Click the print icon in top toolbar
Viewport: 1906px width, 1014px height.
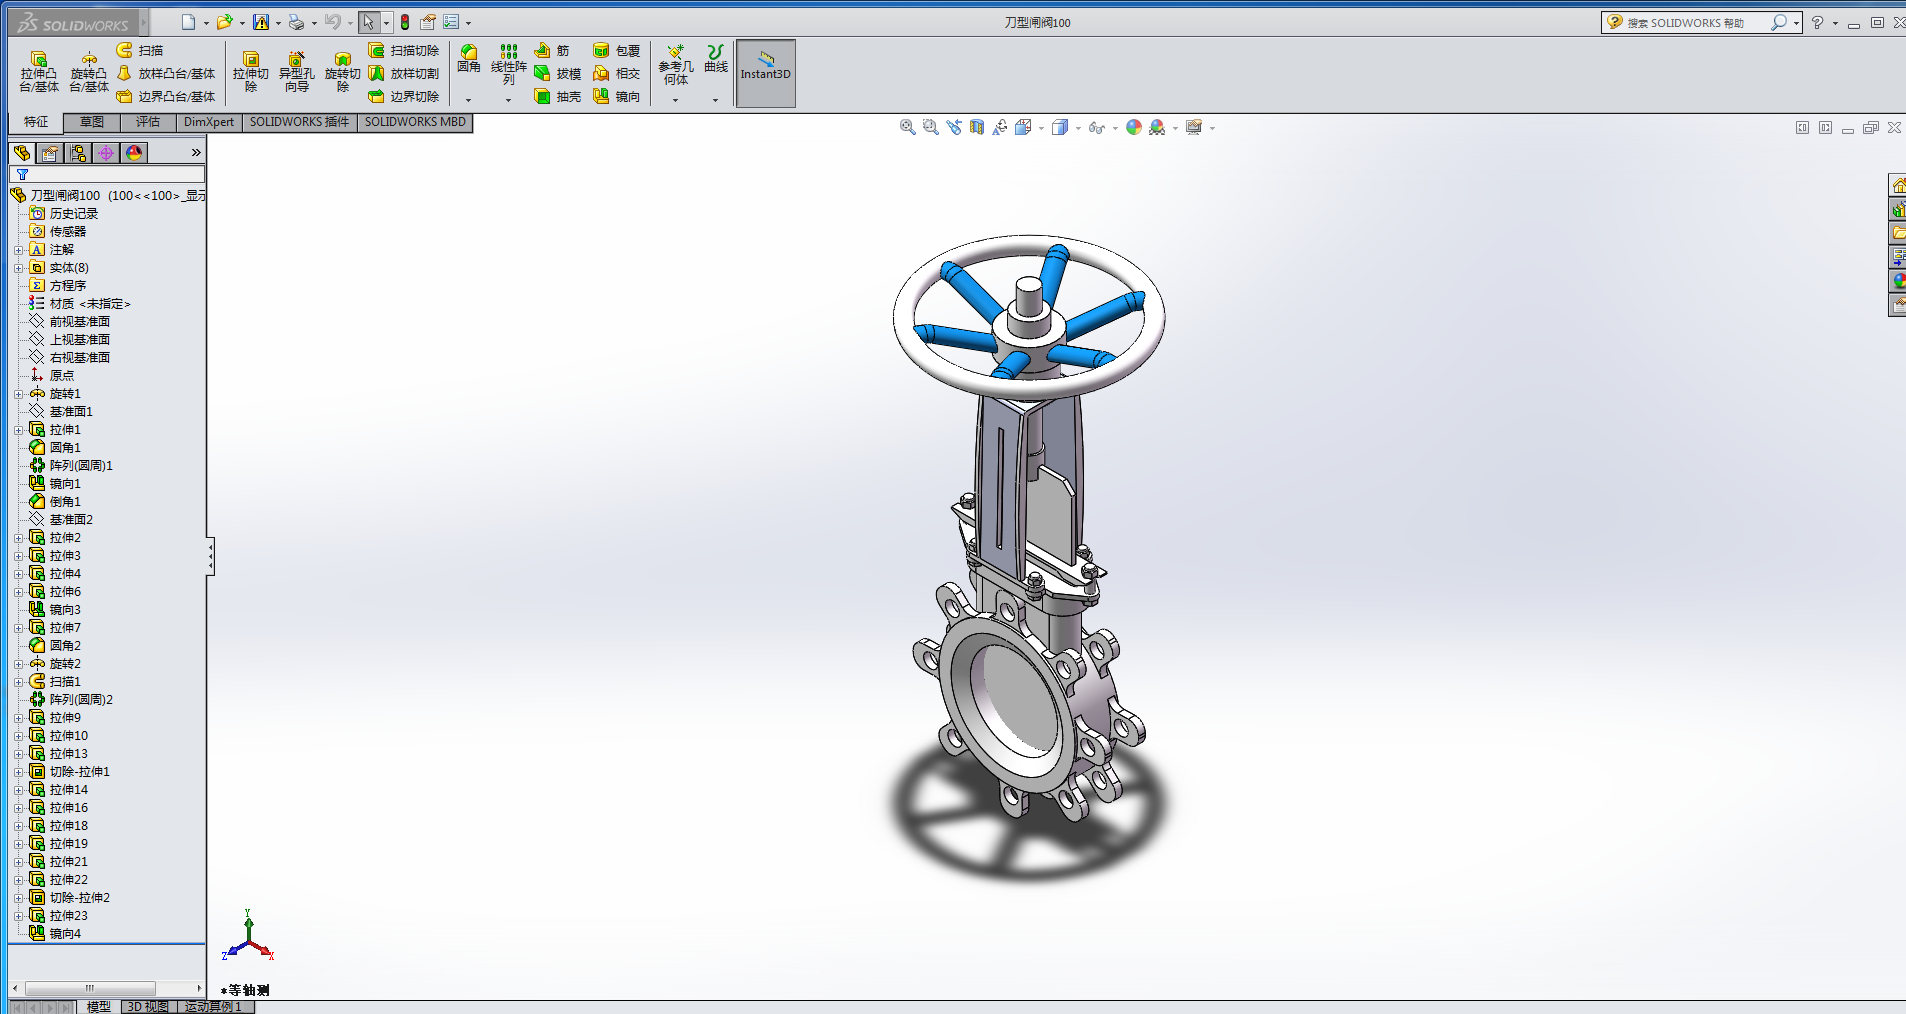[x=296, y=22]
